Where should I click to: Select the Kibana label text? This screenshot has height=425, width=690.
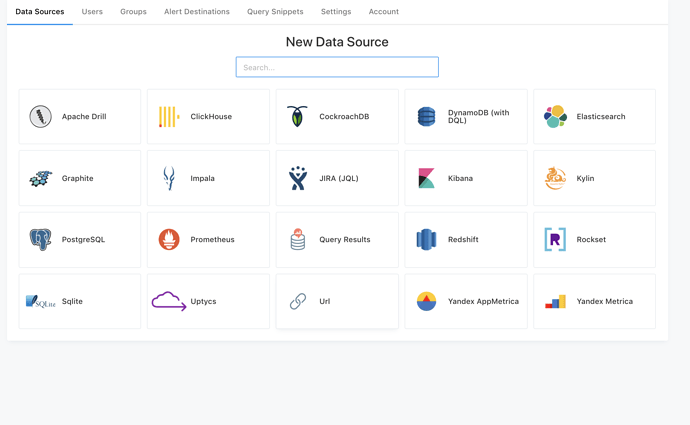(x=460, y=178)
